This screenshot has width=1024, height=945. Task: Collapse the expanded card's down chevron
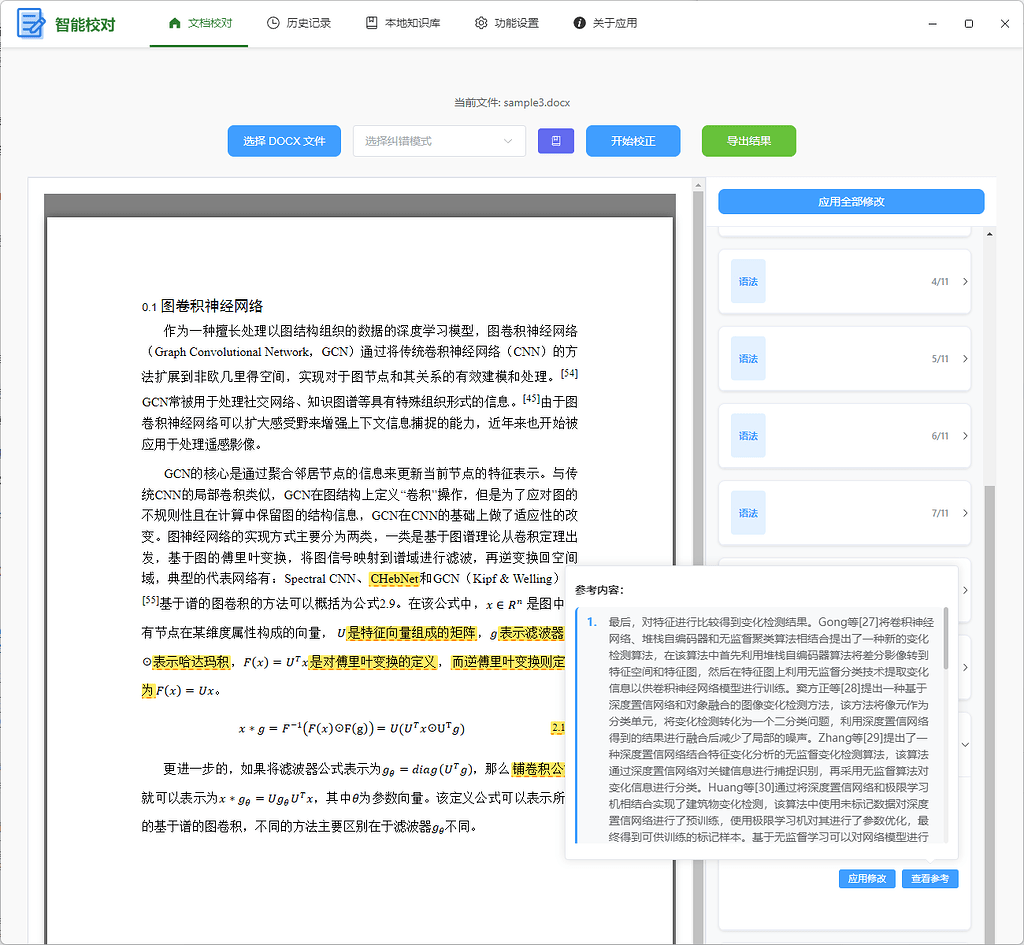(965, 745)
